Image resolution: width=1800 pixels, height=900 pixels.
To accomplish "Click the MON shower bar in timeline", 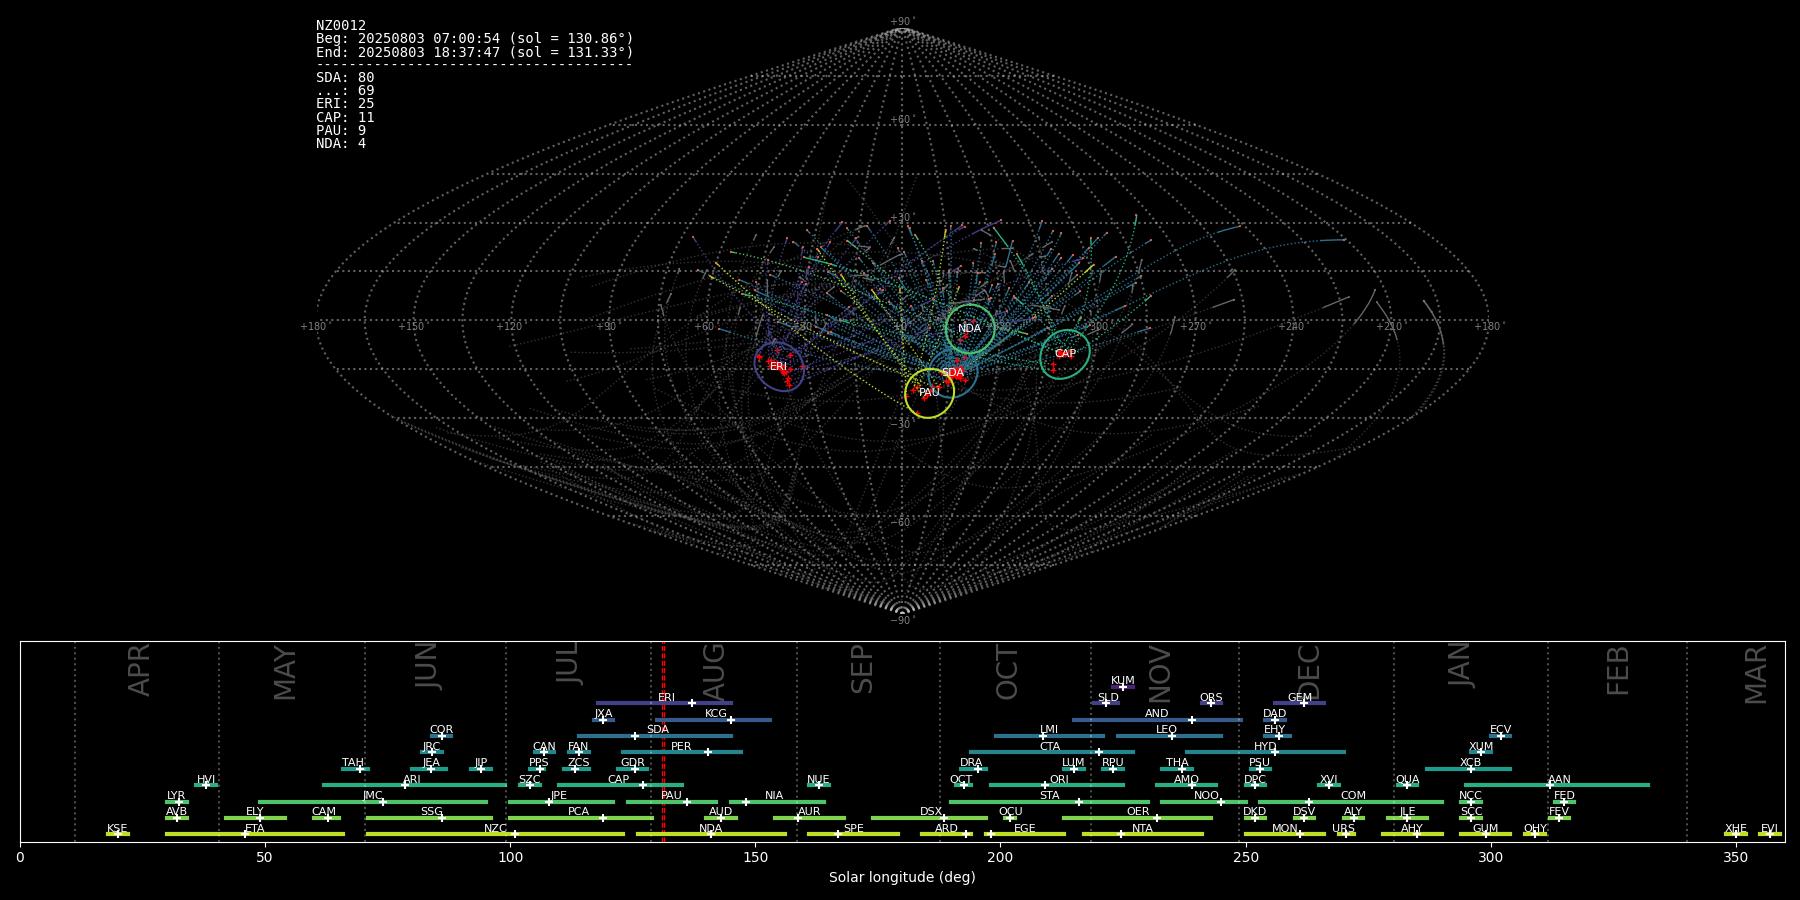I will (x=1285, y=834).
